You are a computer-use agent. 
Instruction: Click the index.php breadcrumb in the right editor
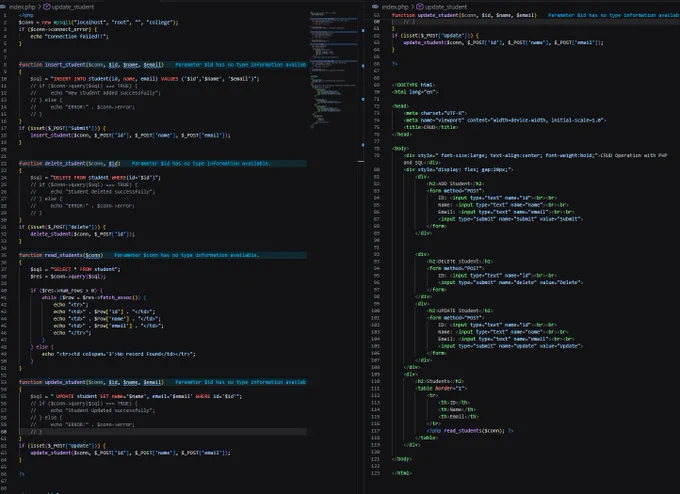(395, 7)
